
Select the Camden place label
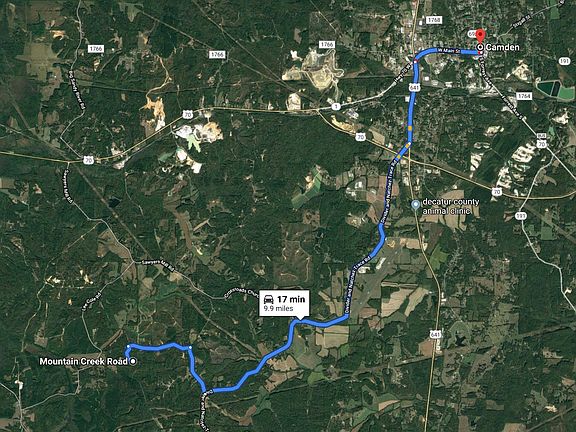coord(503,47)
